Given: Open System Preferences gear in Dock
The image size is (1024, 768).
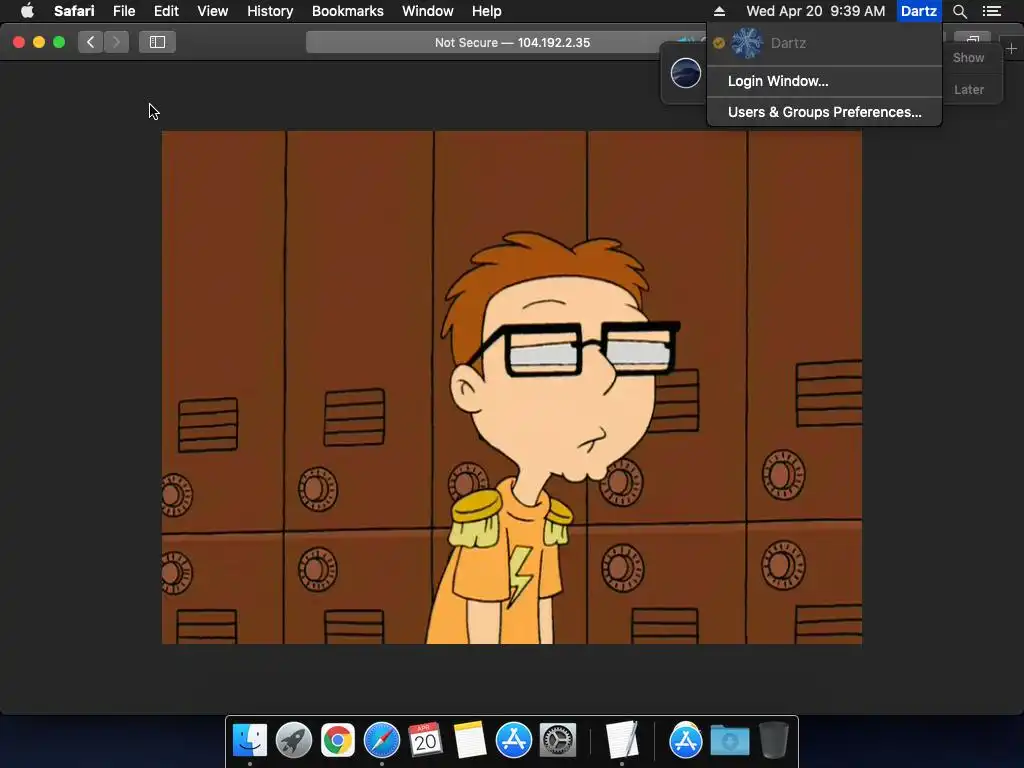Looking at the screenshot, I should [558, 741].
